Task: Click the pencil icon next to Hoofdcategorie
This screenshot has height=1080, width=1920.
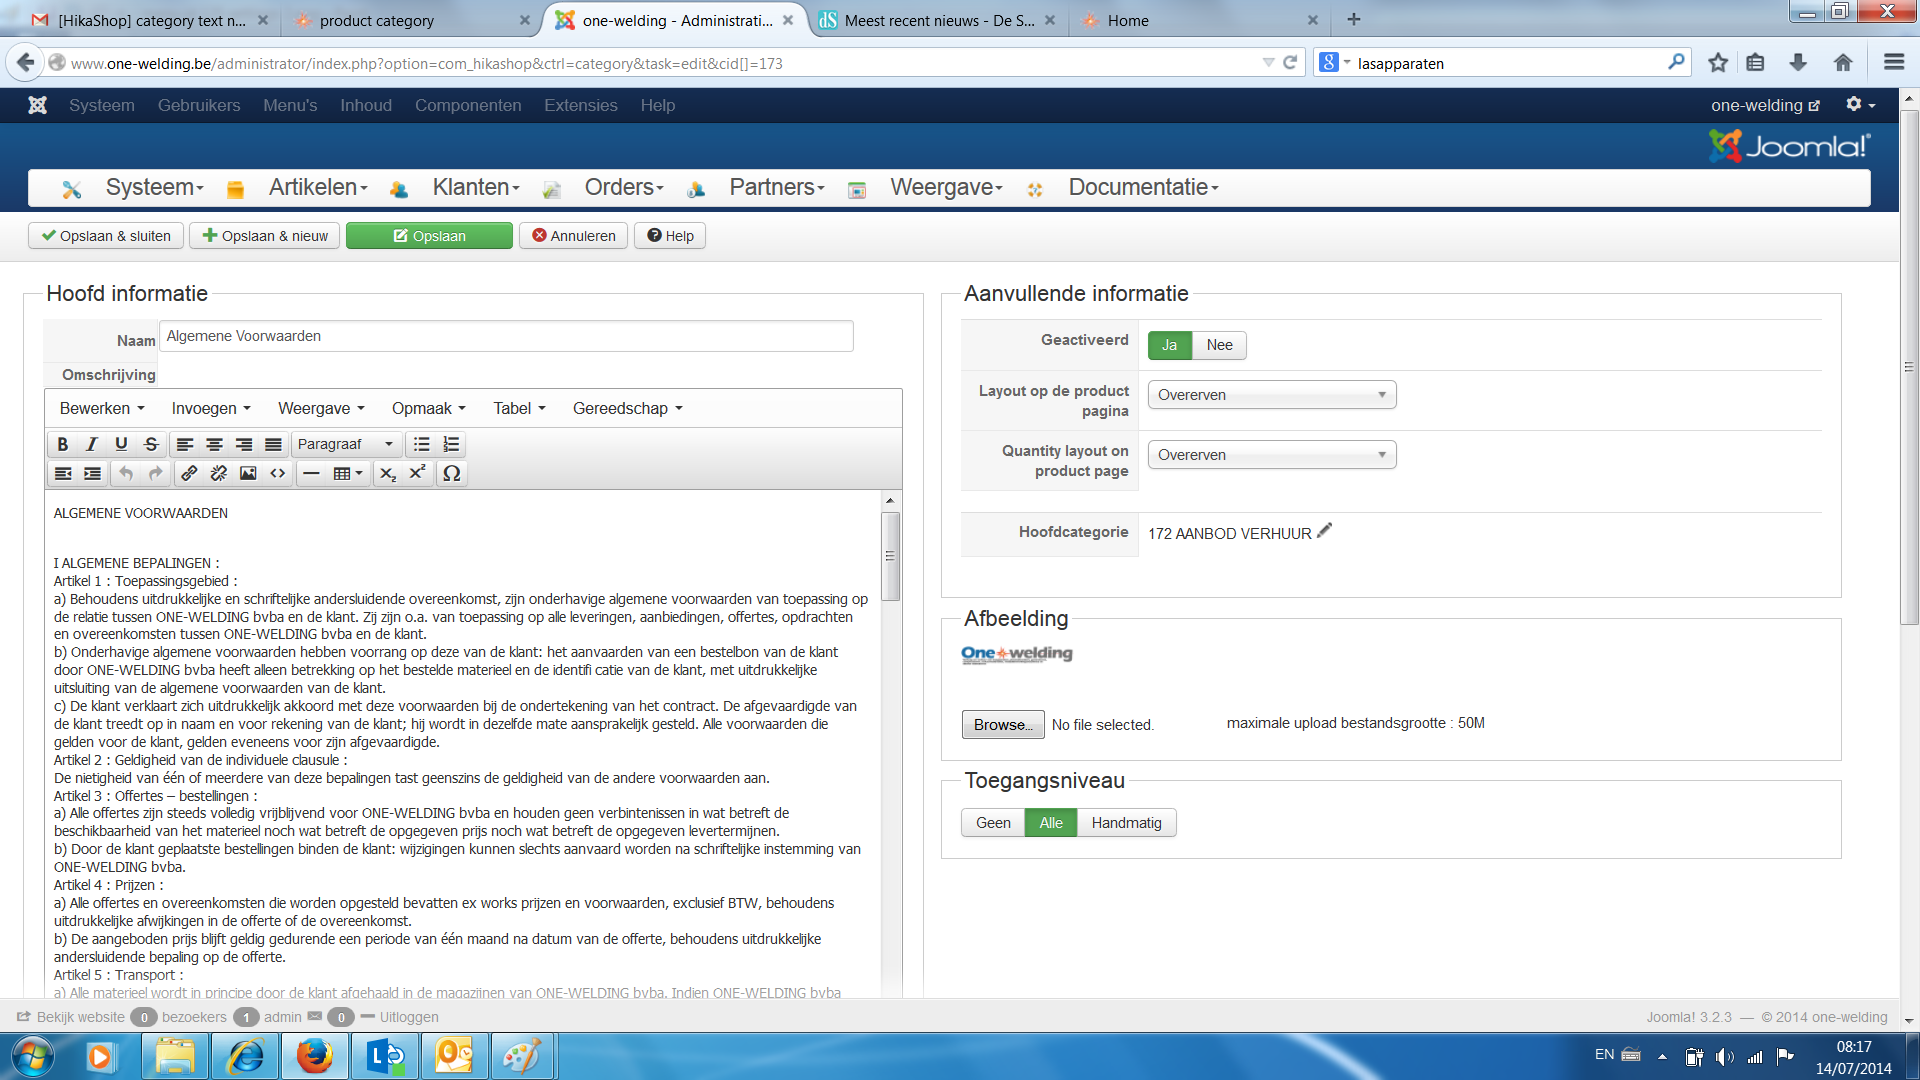Action: (x=1325, y=531)
